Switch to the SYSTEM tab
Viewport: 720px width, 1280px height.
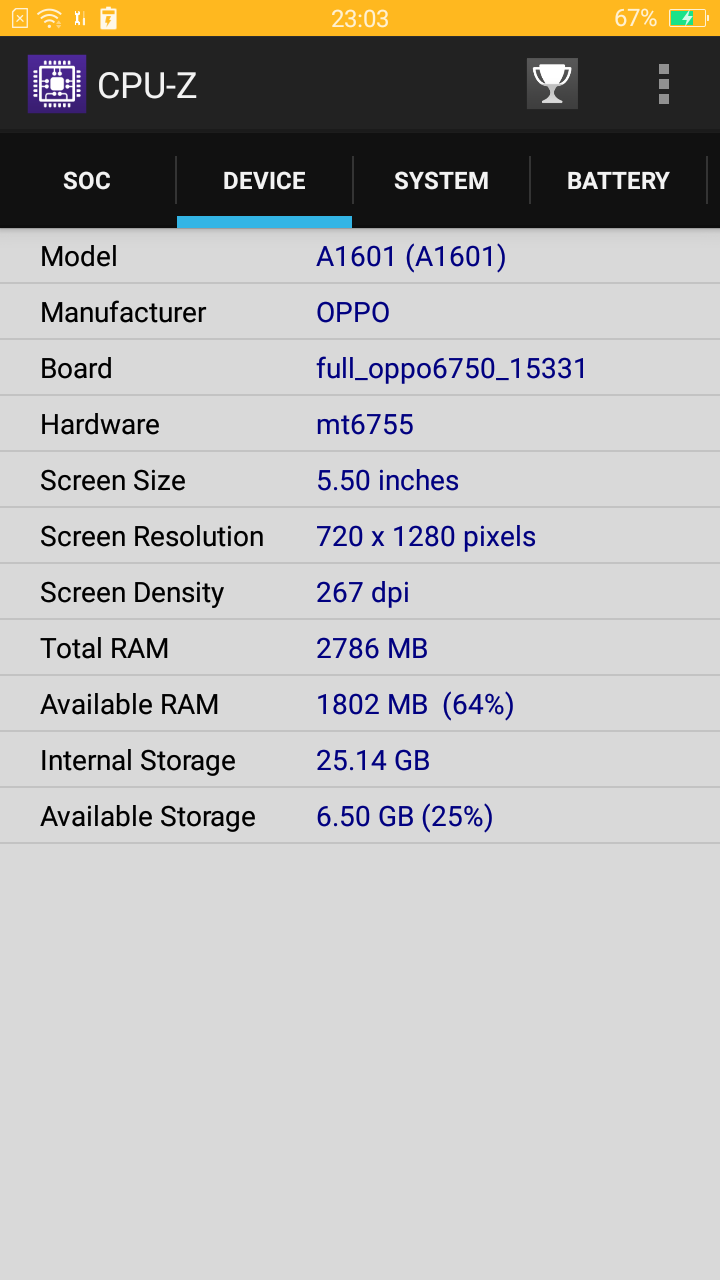coord(441,181)
